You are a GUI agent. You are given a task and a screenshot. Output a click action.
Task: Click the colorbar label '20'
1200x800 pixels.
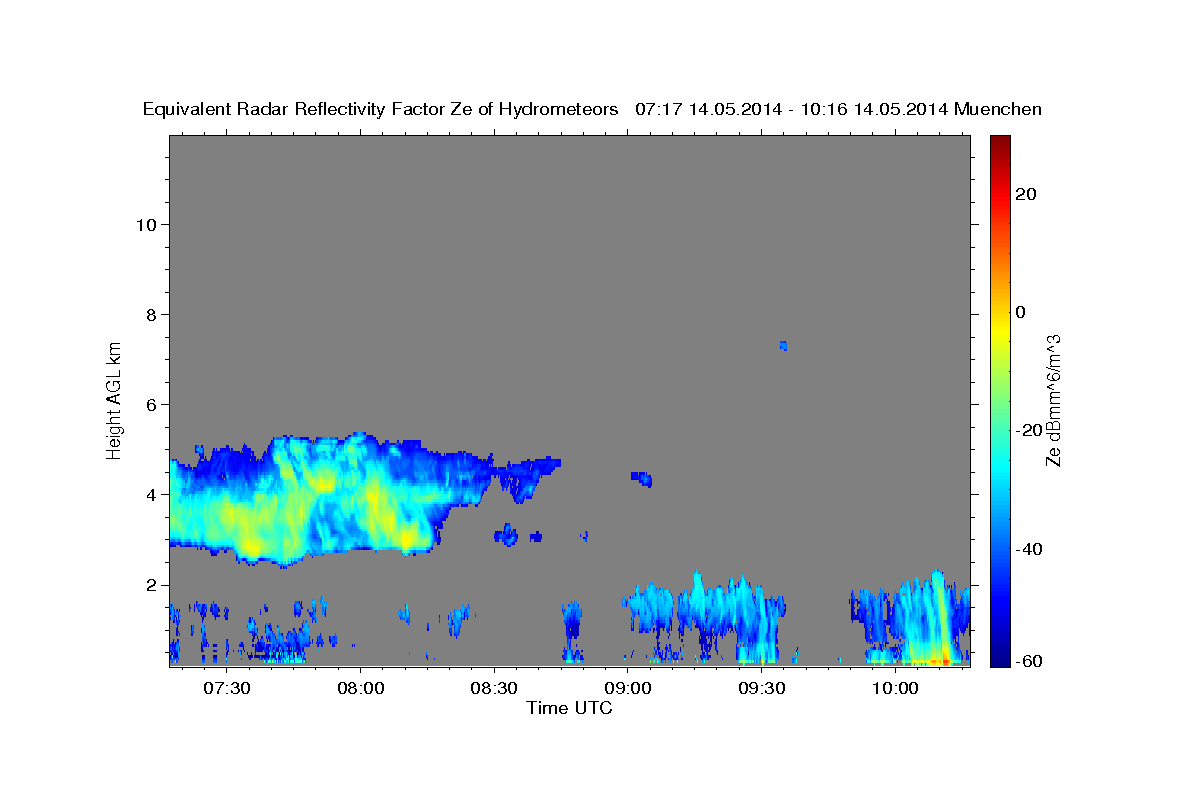(x=1025, y=194)
